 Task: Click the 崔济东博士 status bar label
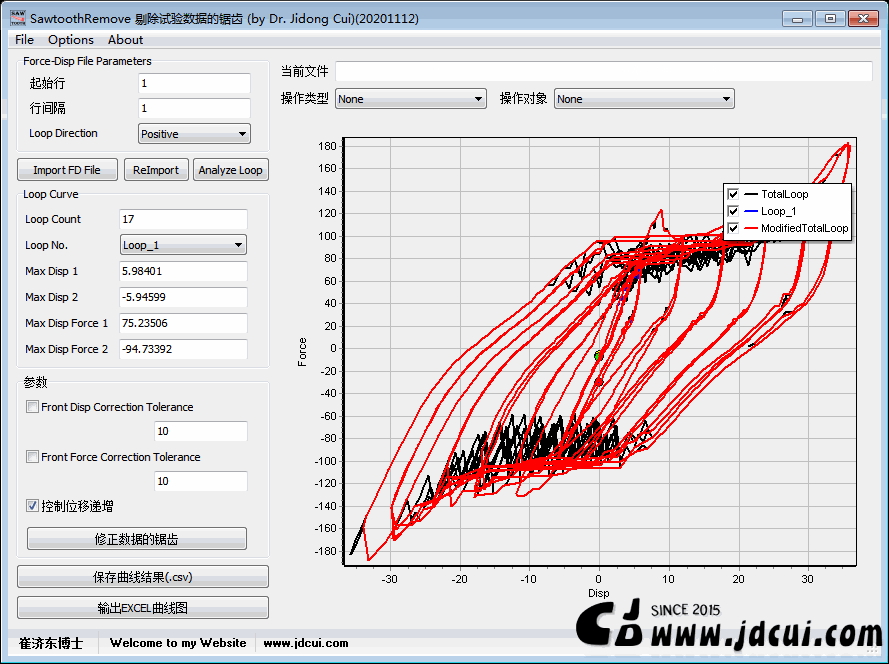coord(51,643)
